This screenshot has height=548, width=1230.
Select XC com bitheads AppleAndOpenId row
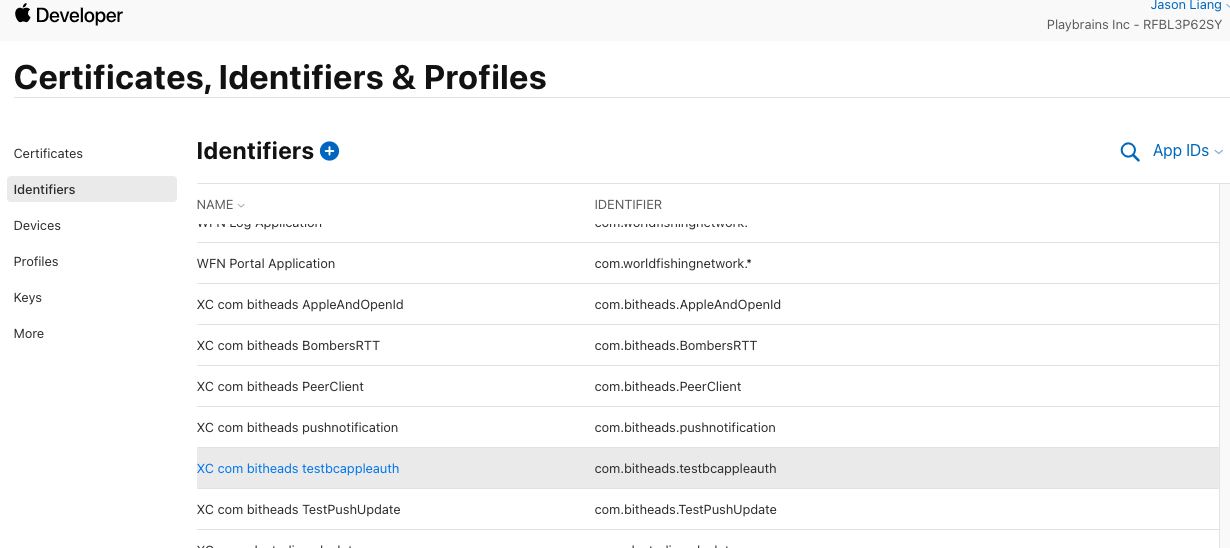pos(708,305)
